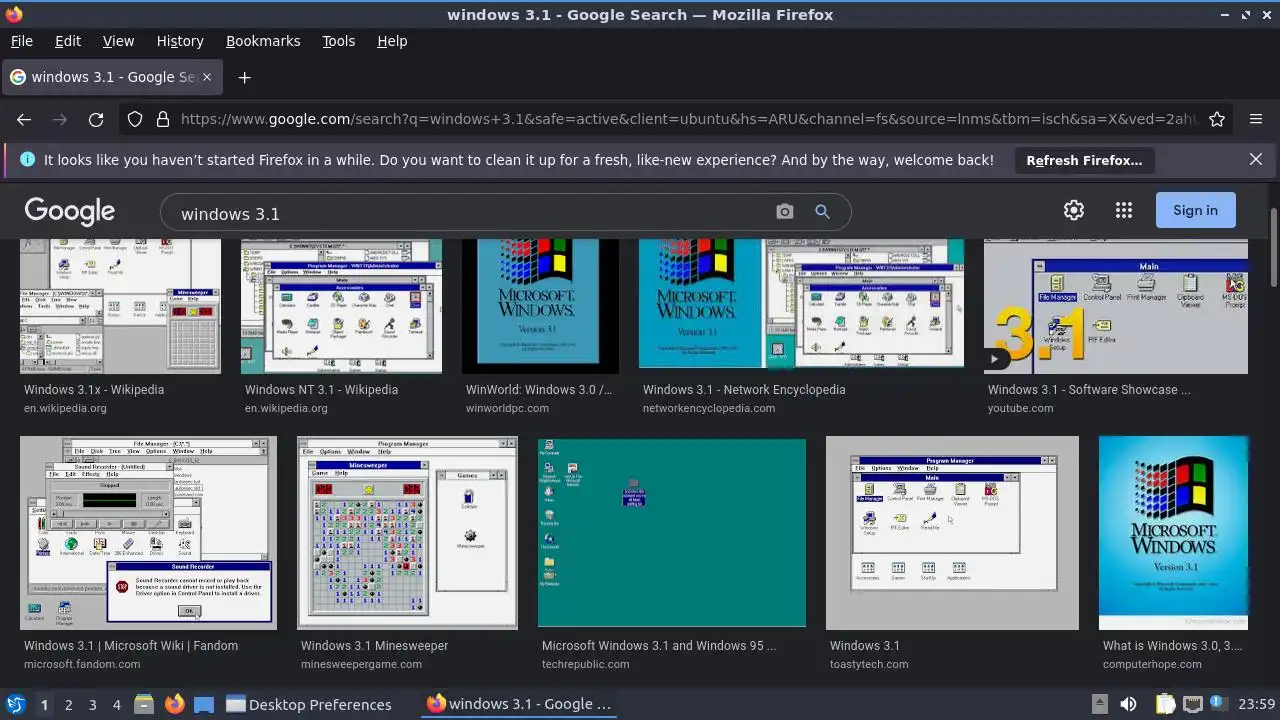Open the techrepublic.com Windows 95 image
The image size is (1280, 720).
(x=672, y=533)
